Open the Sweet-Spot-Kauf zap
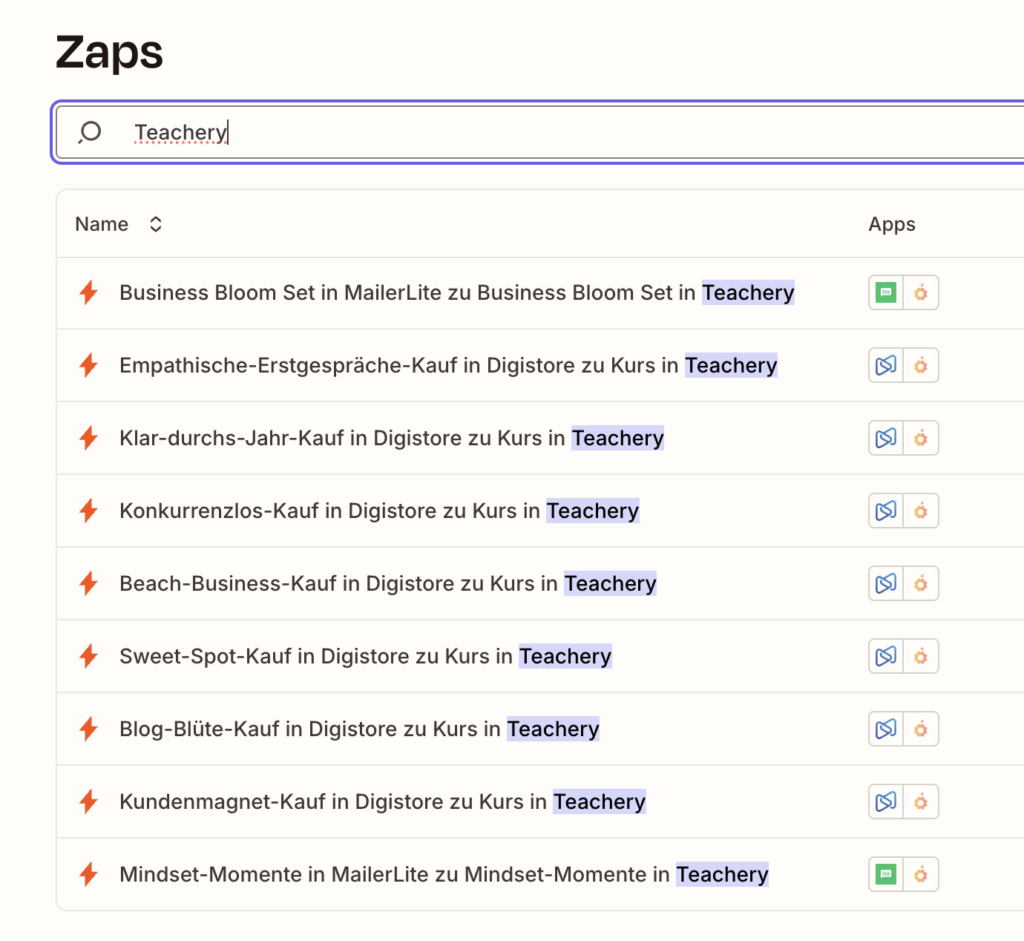The height and width of the screenshot is (941, 1024). (365, 656)
